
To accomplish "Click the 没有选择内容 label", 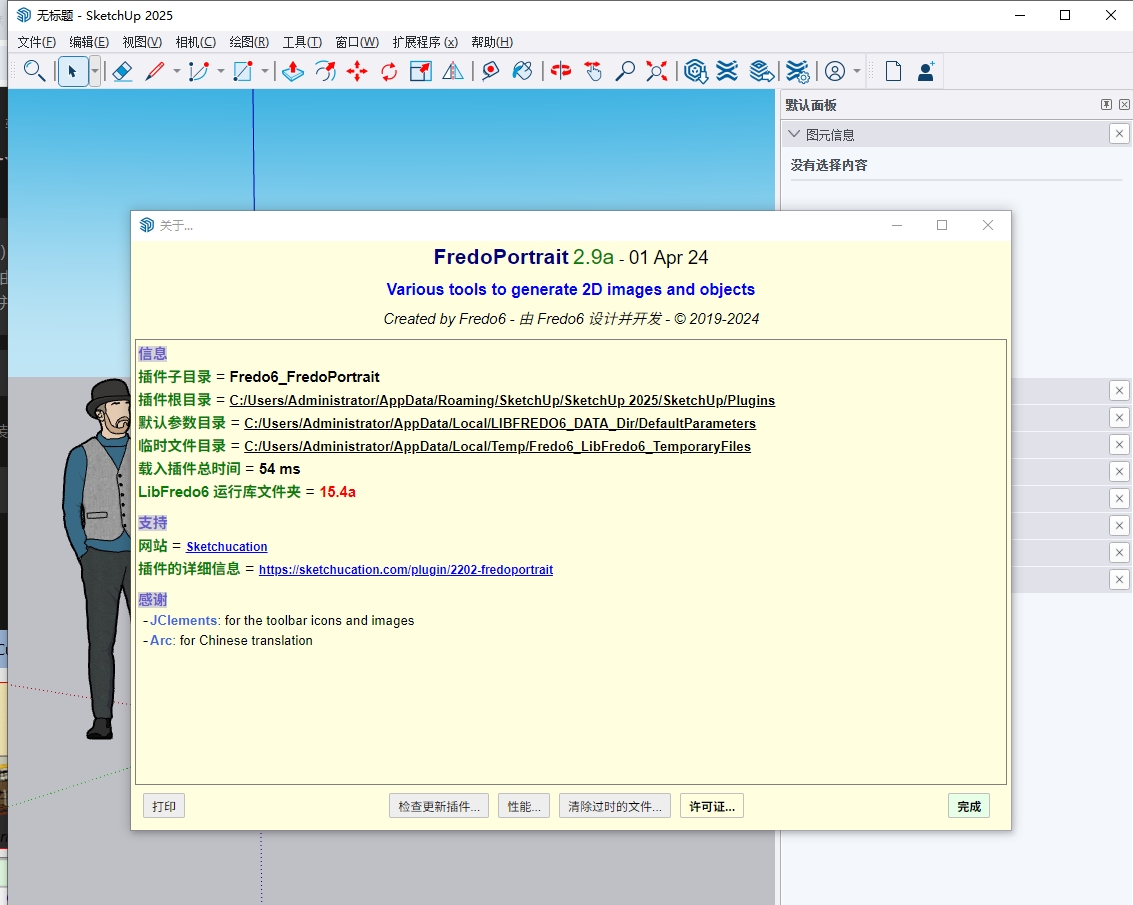I will tap(829, 165).
